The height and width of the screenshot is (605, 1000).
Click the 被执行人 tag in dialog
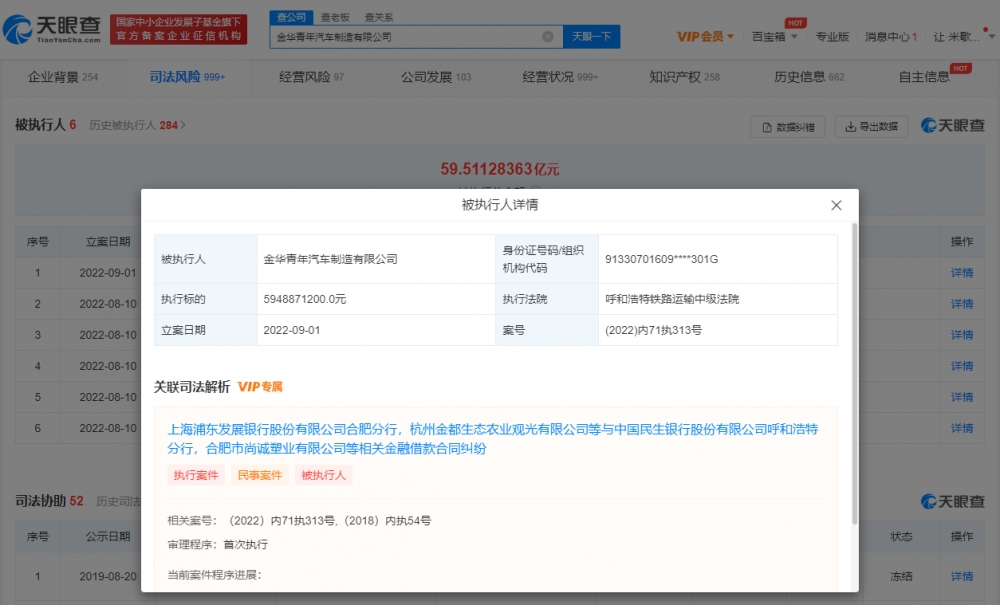point(323,475)
